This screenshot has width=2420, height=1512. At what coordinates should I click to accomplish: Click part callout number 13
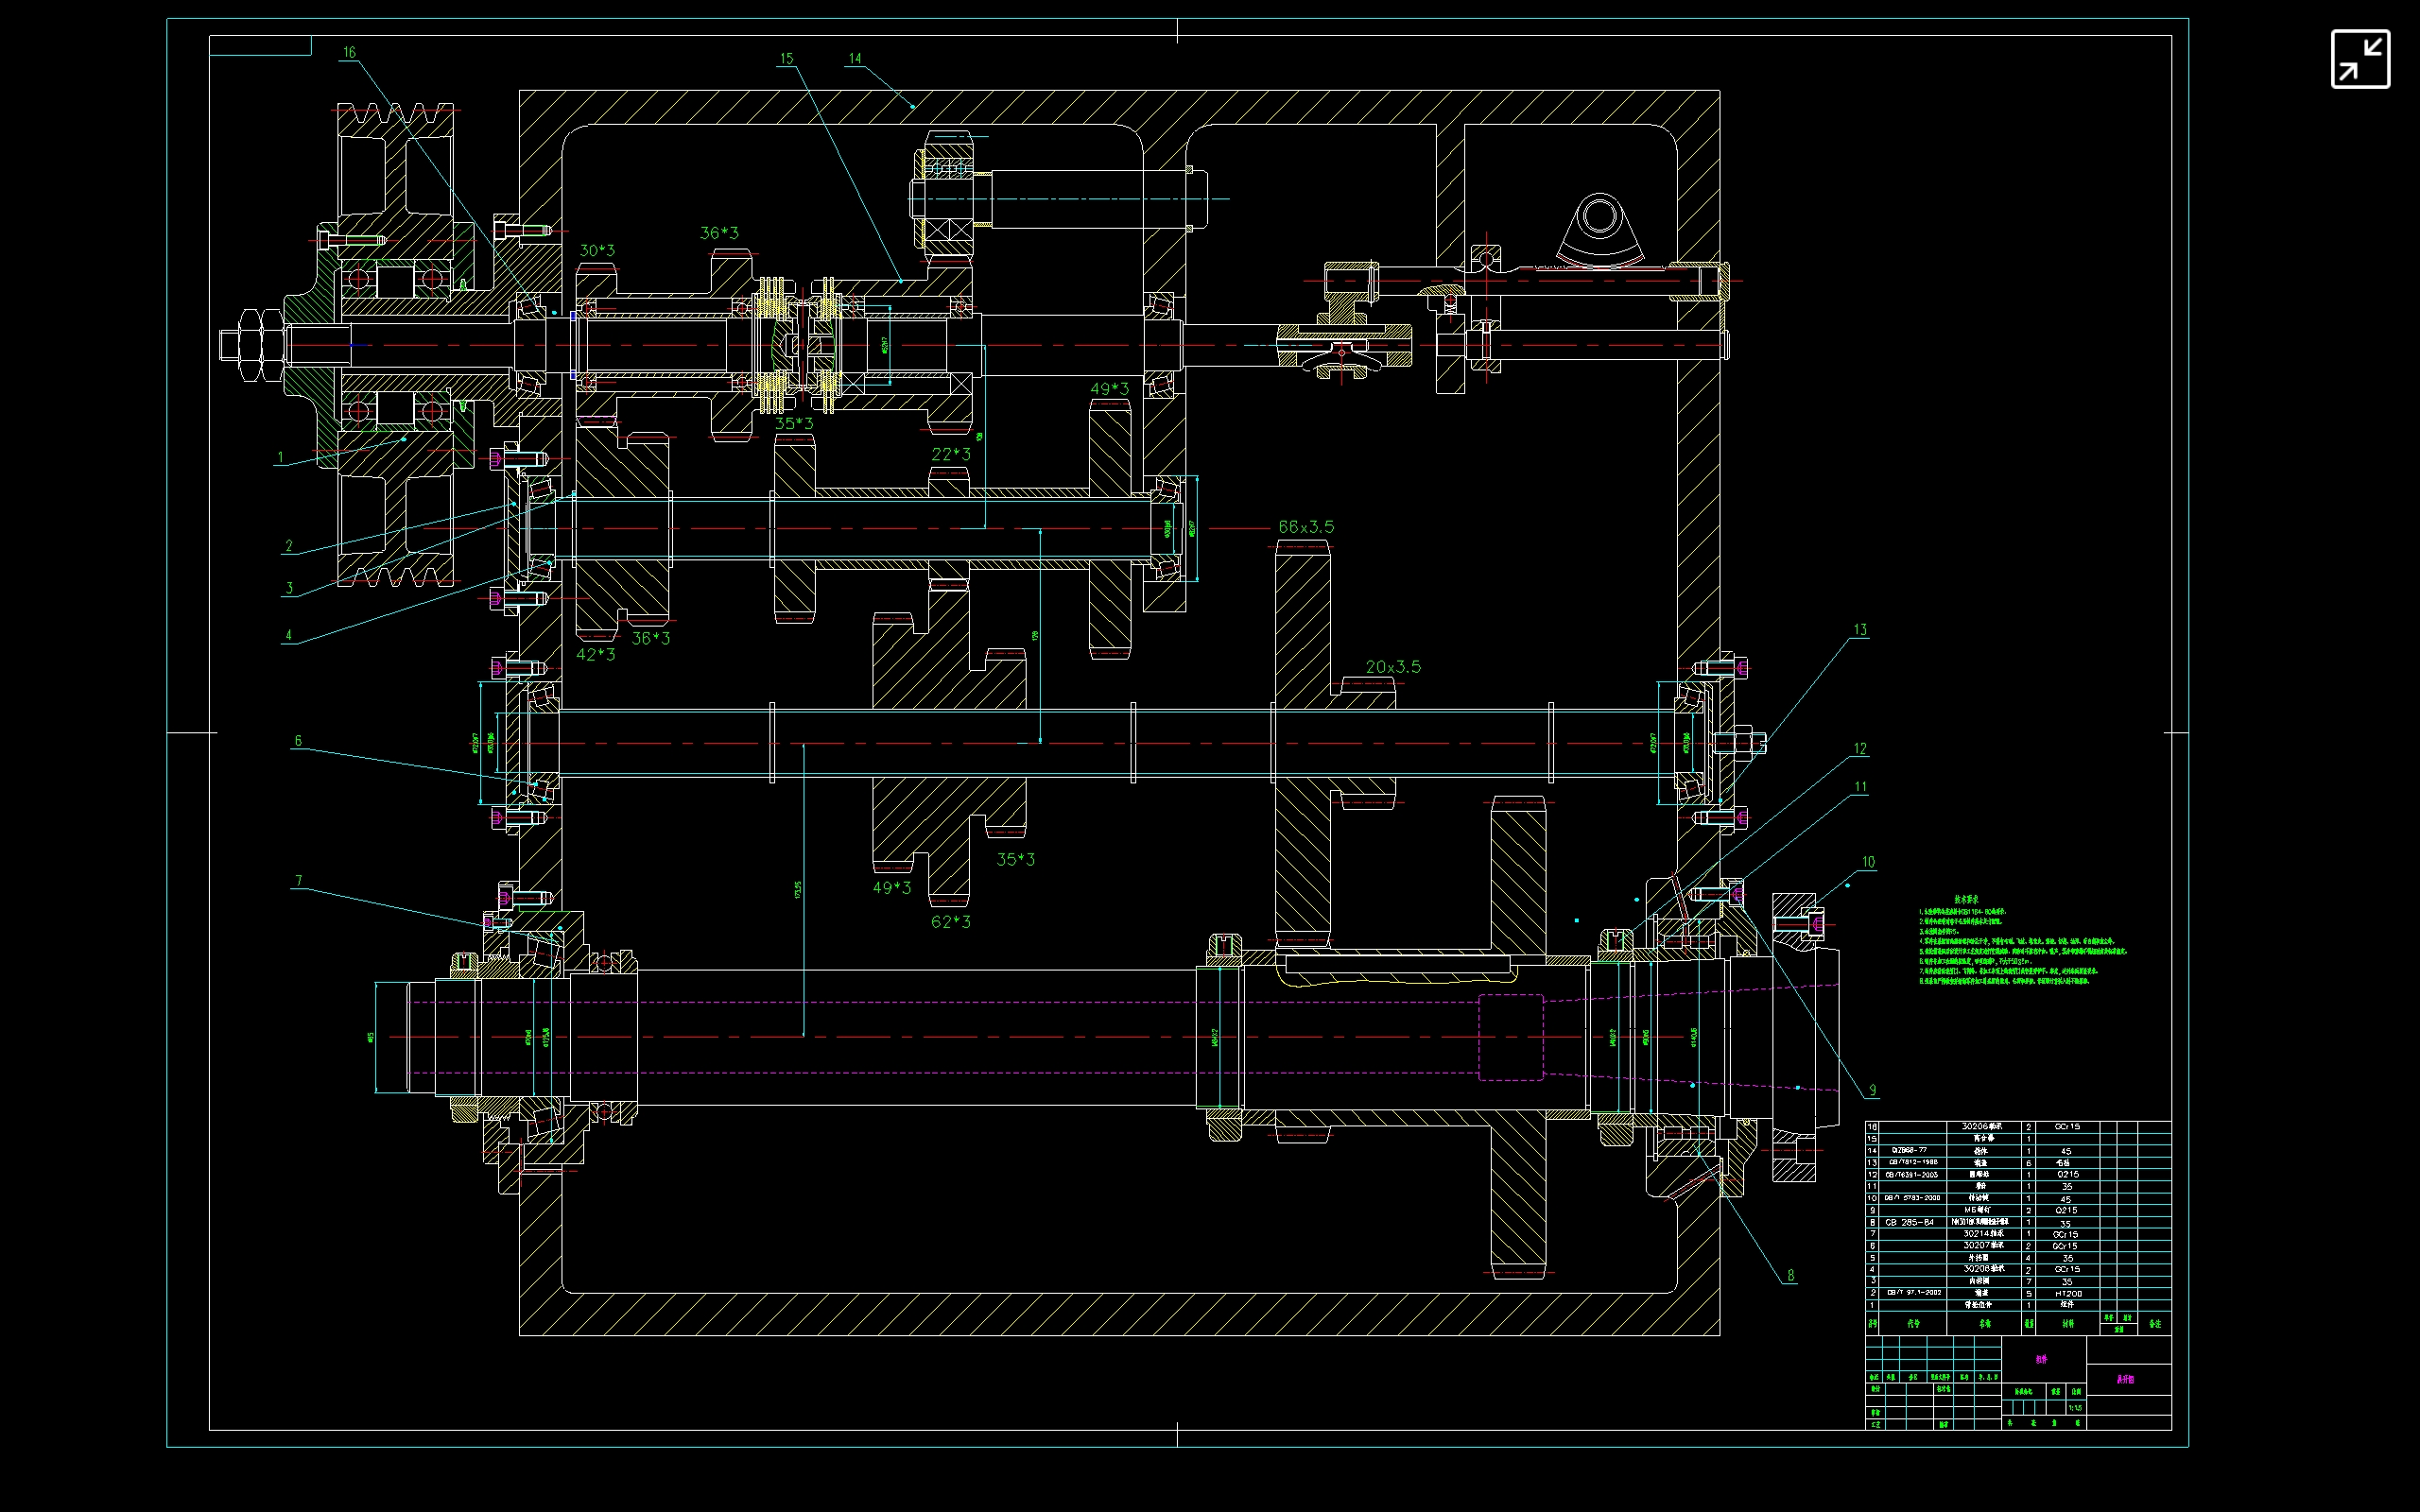tap(1859, 630)
